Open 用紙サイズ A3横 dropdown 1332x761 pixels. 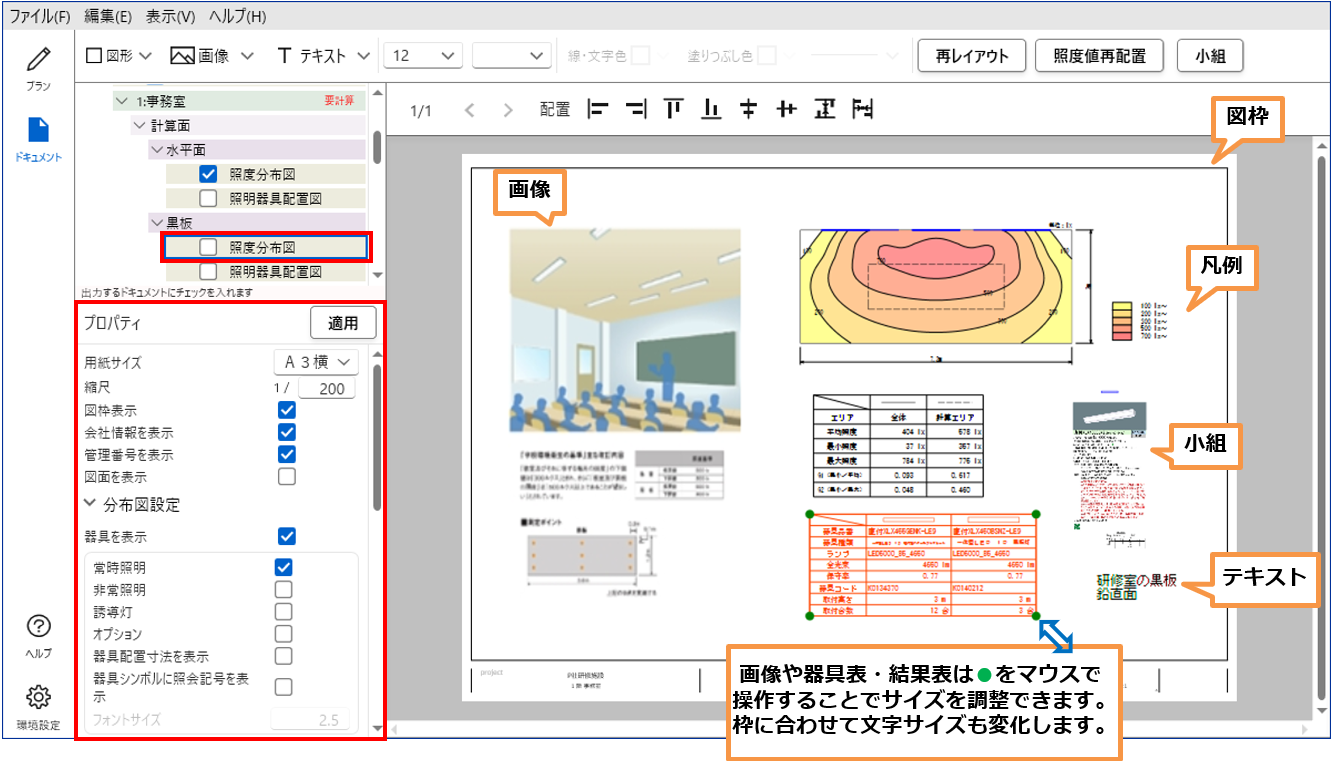coord(315,362)
